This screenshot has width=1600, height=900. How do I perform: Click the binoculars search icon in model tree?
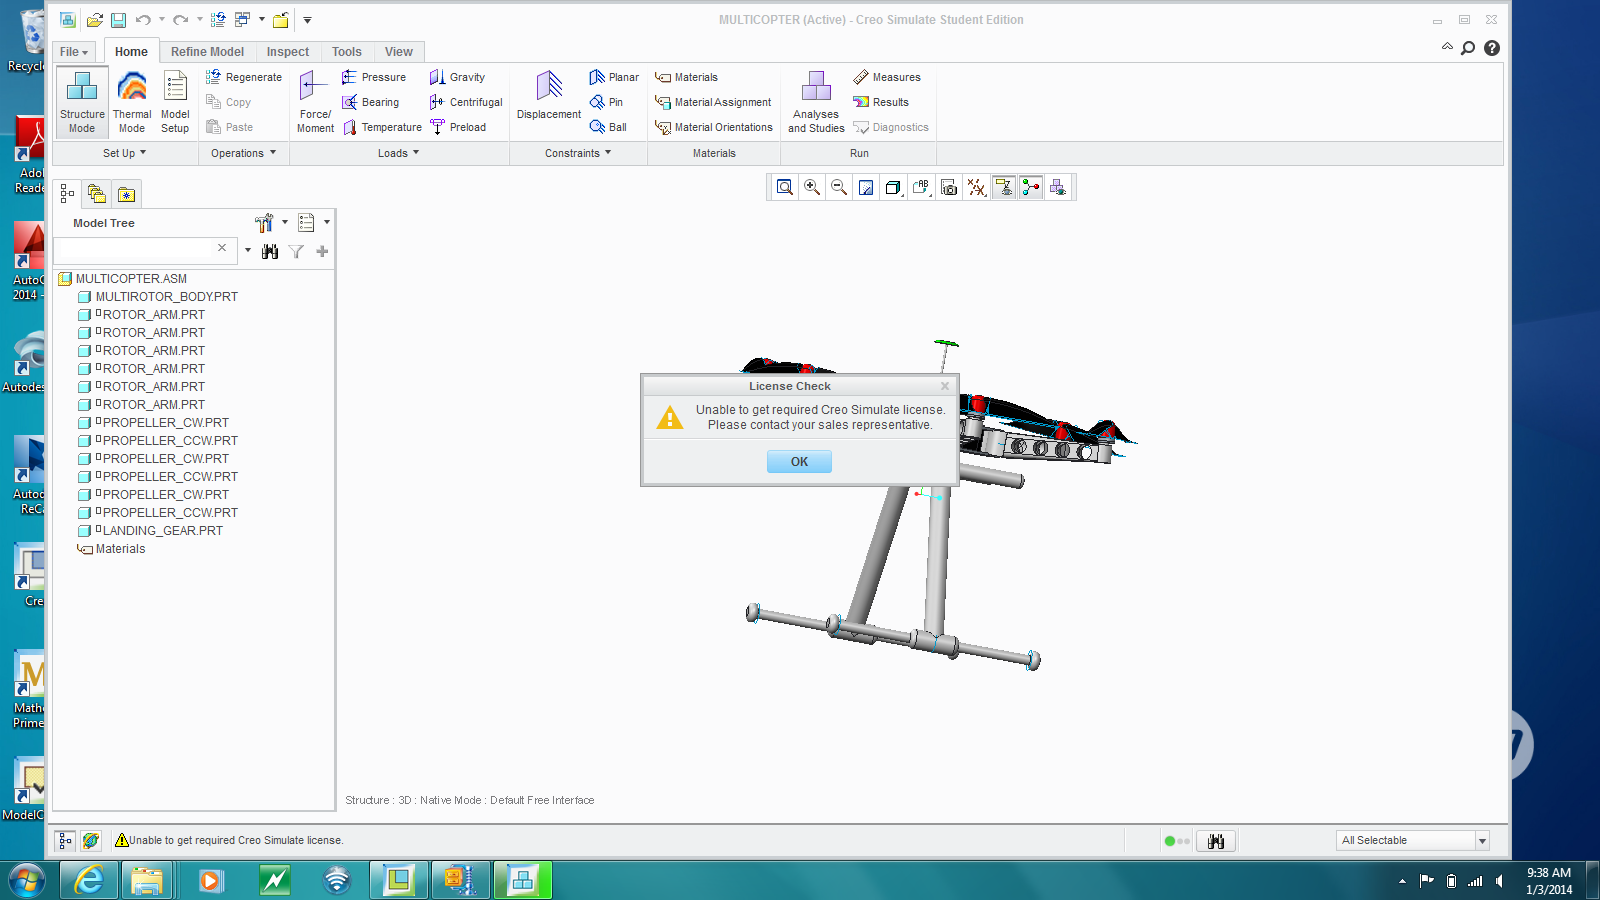tap(270, 252)
